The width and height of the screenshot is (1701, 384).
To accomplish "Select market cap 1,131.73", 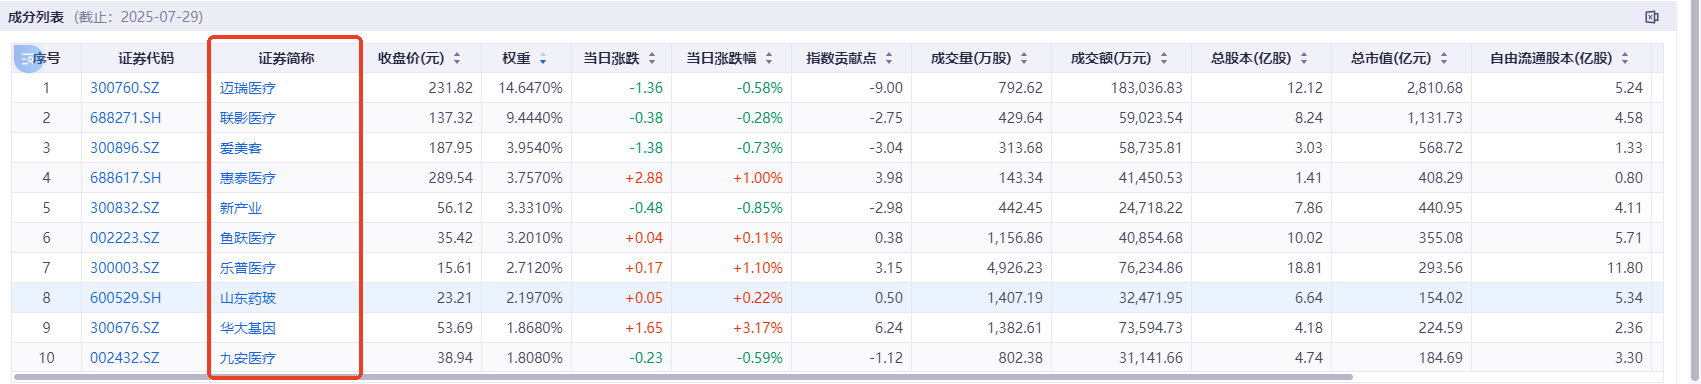I will point(1435,118).
